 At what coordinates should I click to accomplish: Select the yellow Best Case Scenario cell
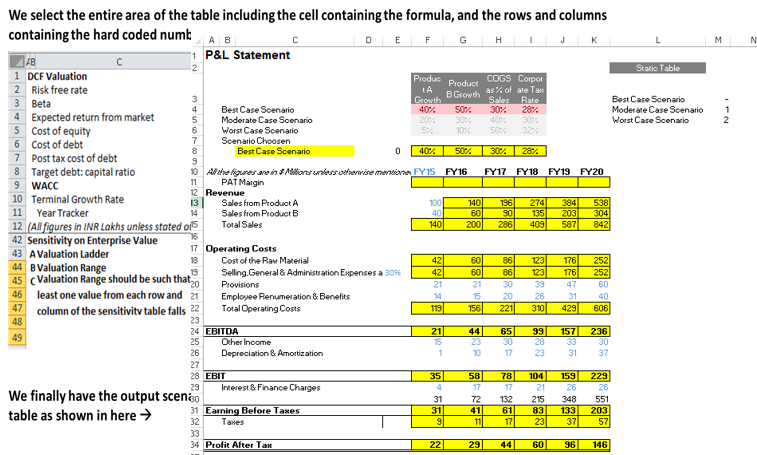tap(295, 151)
